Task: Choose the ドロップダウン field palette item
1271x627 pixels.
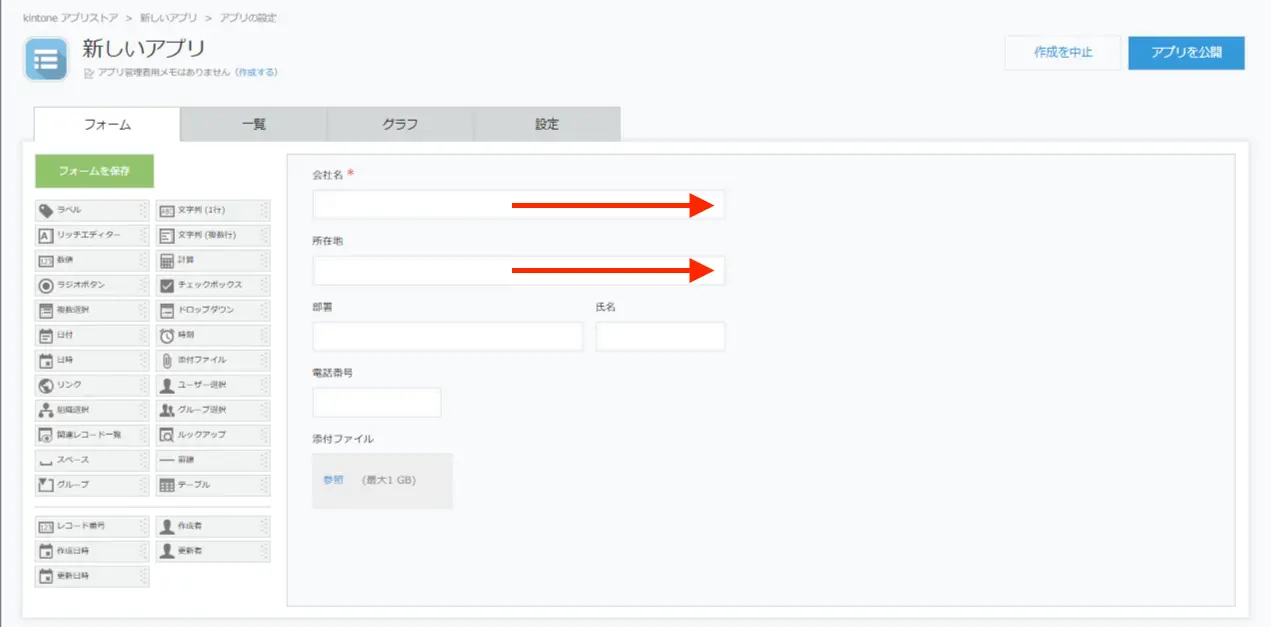Action: 205,310
